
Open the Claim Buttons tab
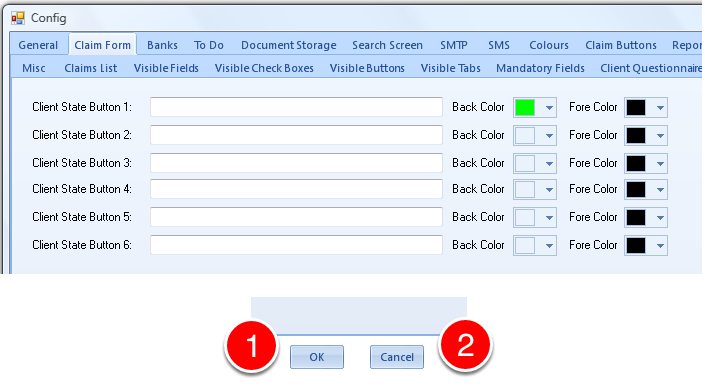pos(620,45)
